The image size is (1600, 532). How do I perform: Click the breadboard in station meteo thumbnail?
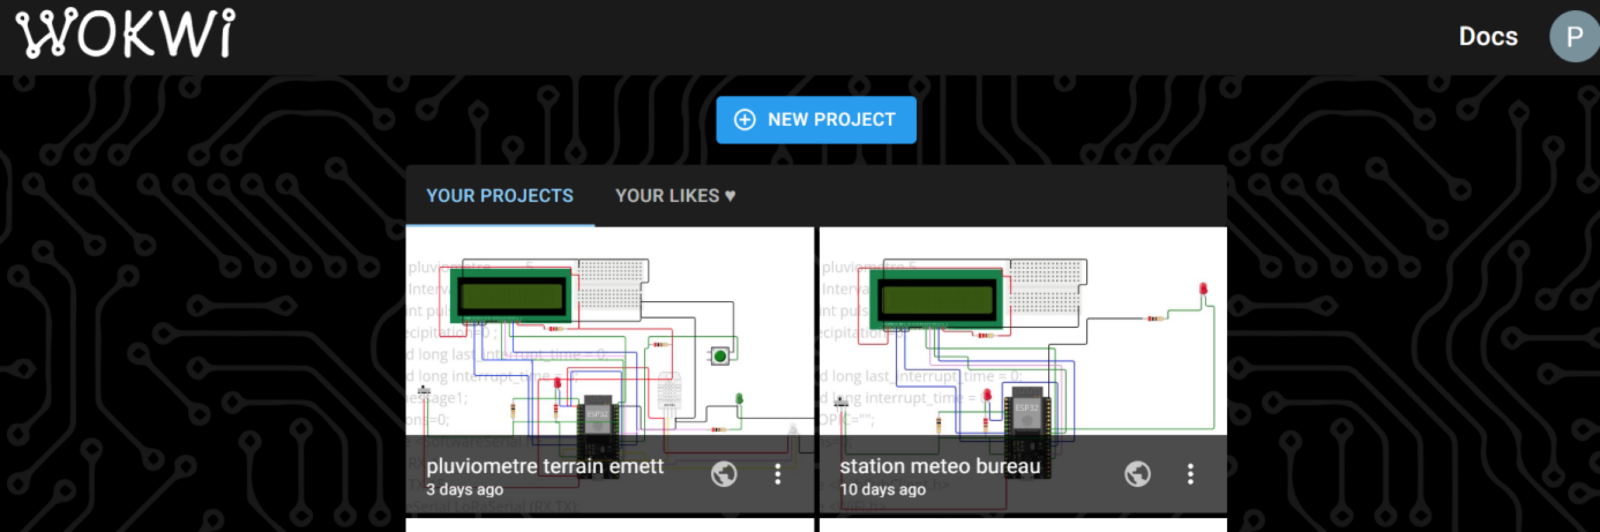click(1046, 286)
